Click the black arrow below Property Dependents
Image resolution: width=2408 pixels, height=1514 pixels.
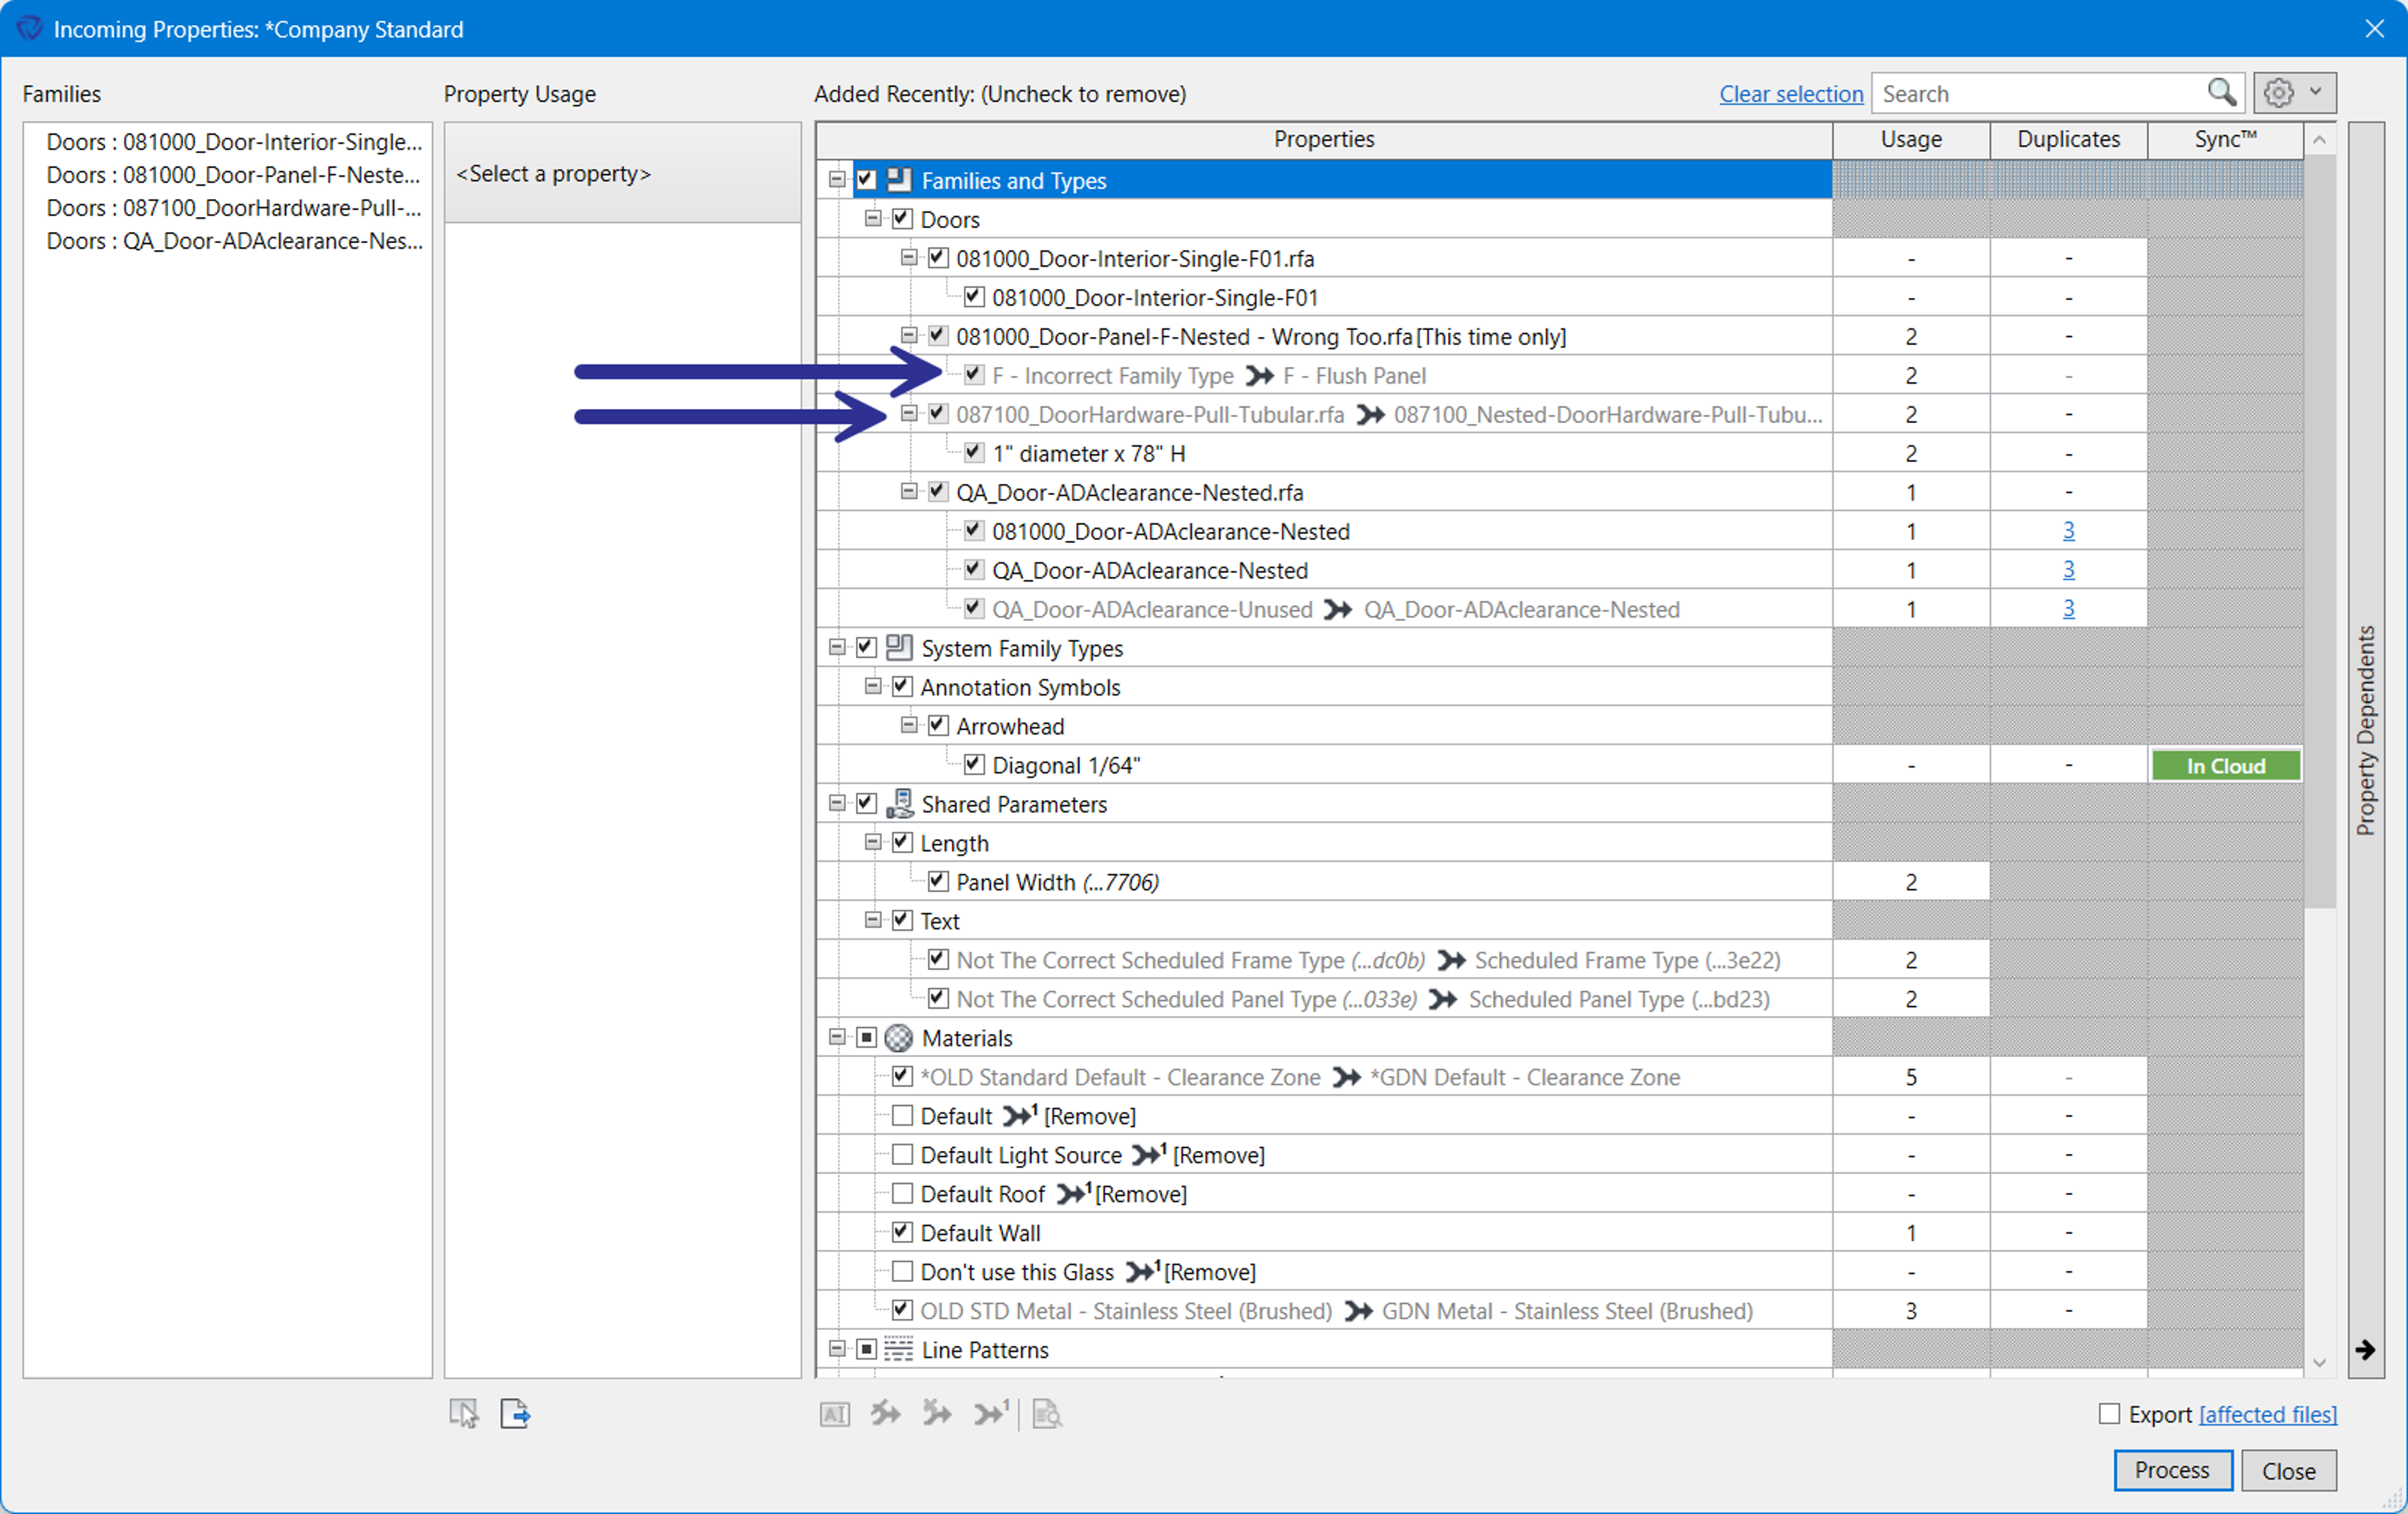[x=2365, y=1350]
